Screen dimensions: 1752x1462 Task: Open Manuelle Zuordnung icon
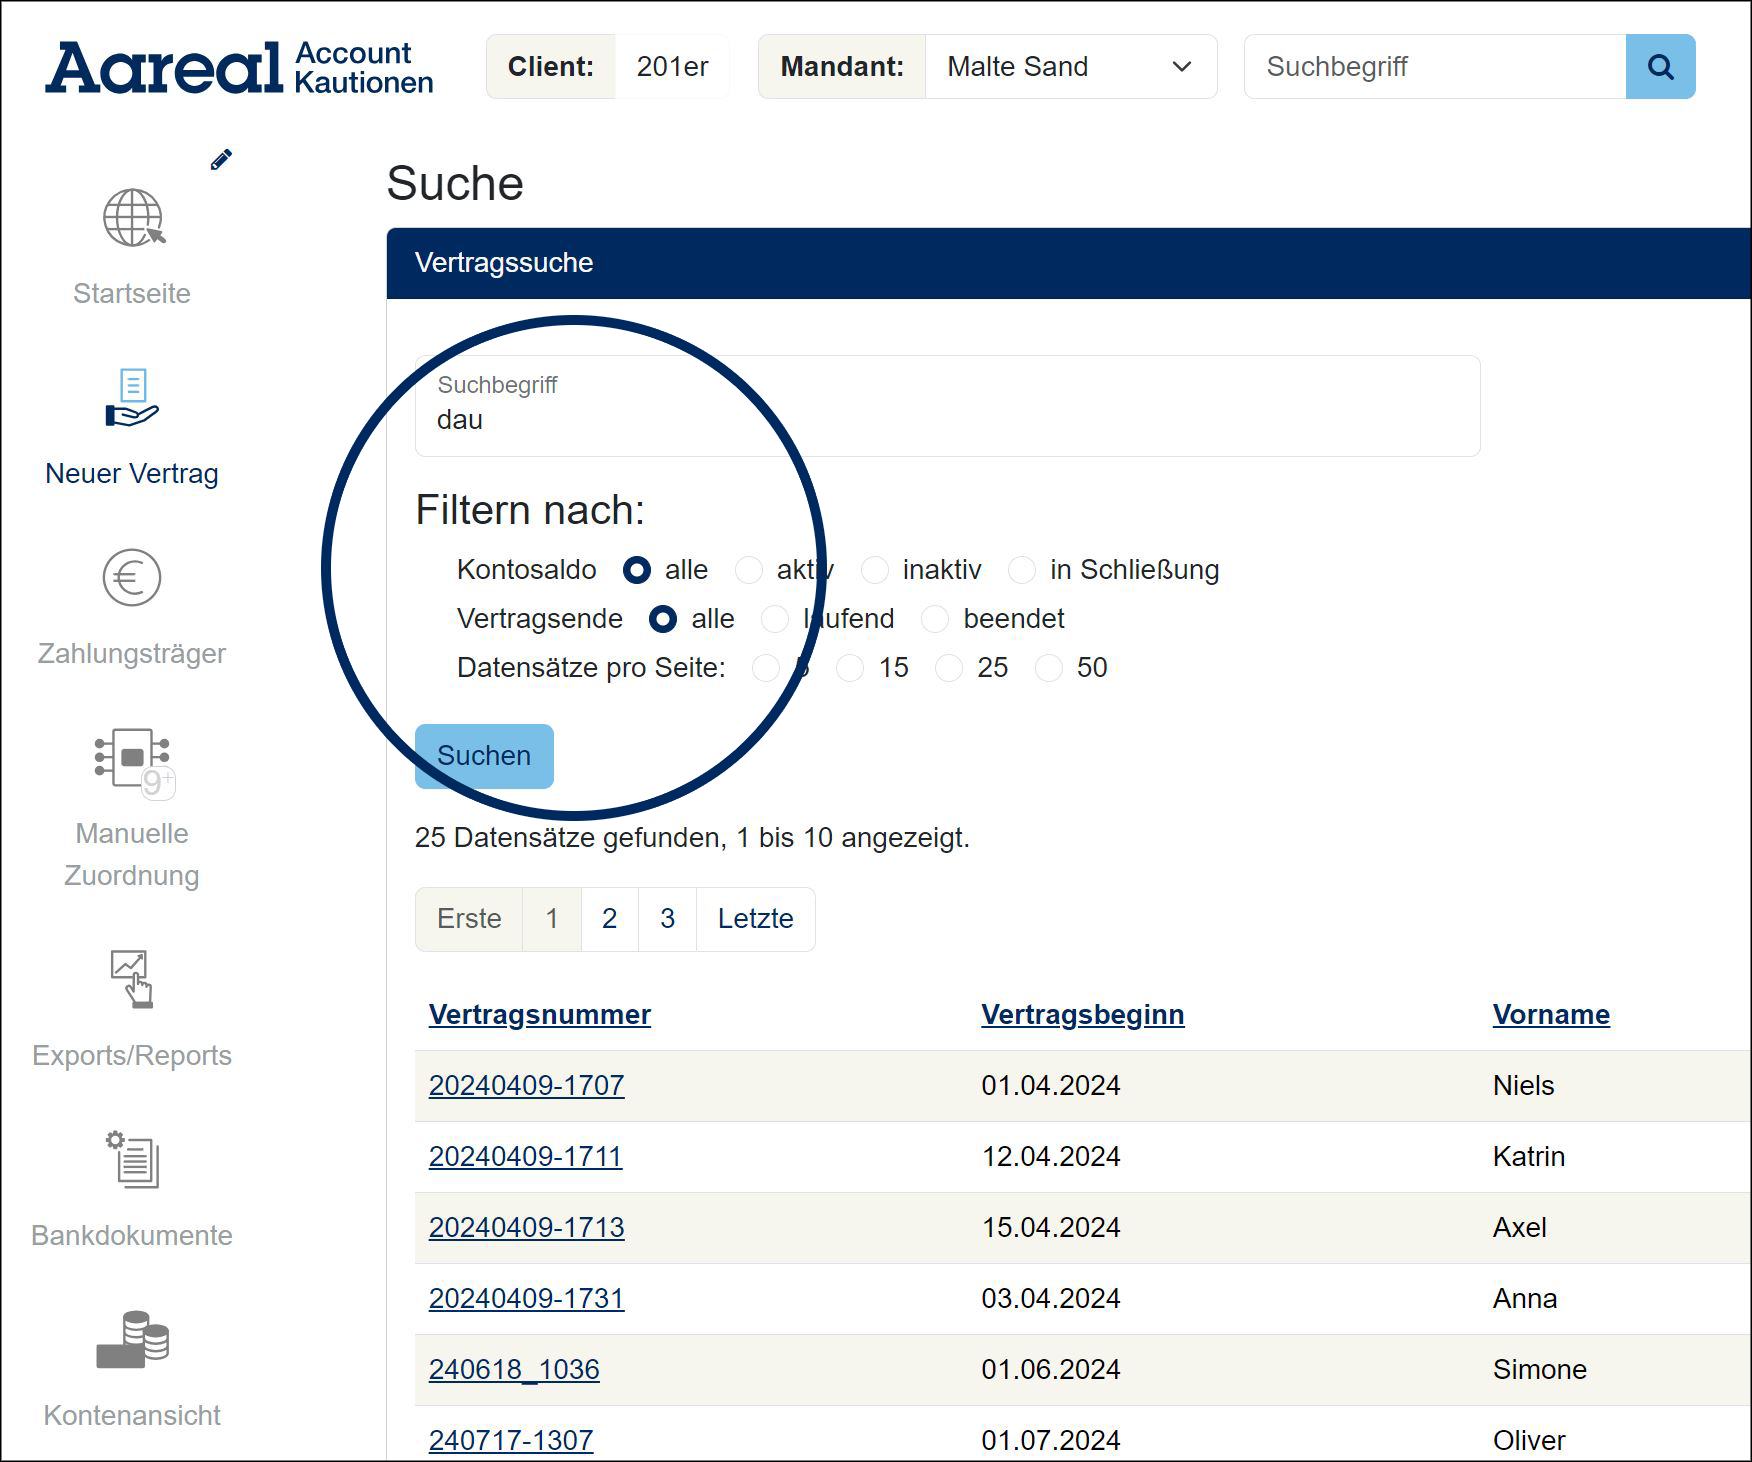tap(132, 760)
